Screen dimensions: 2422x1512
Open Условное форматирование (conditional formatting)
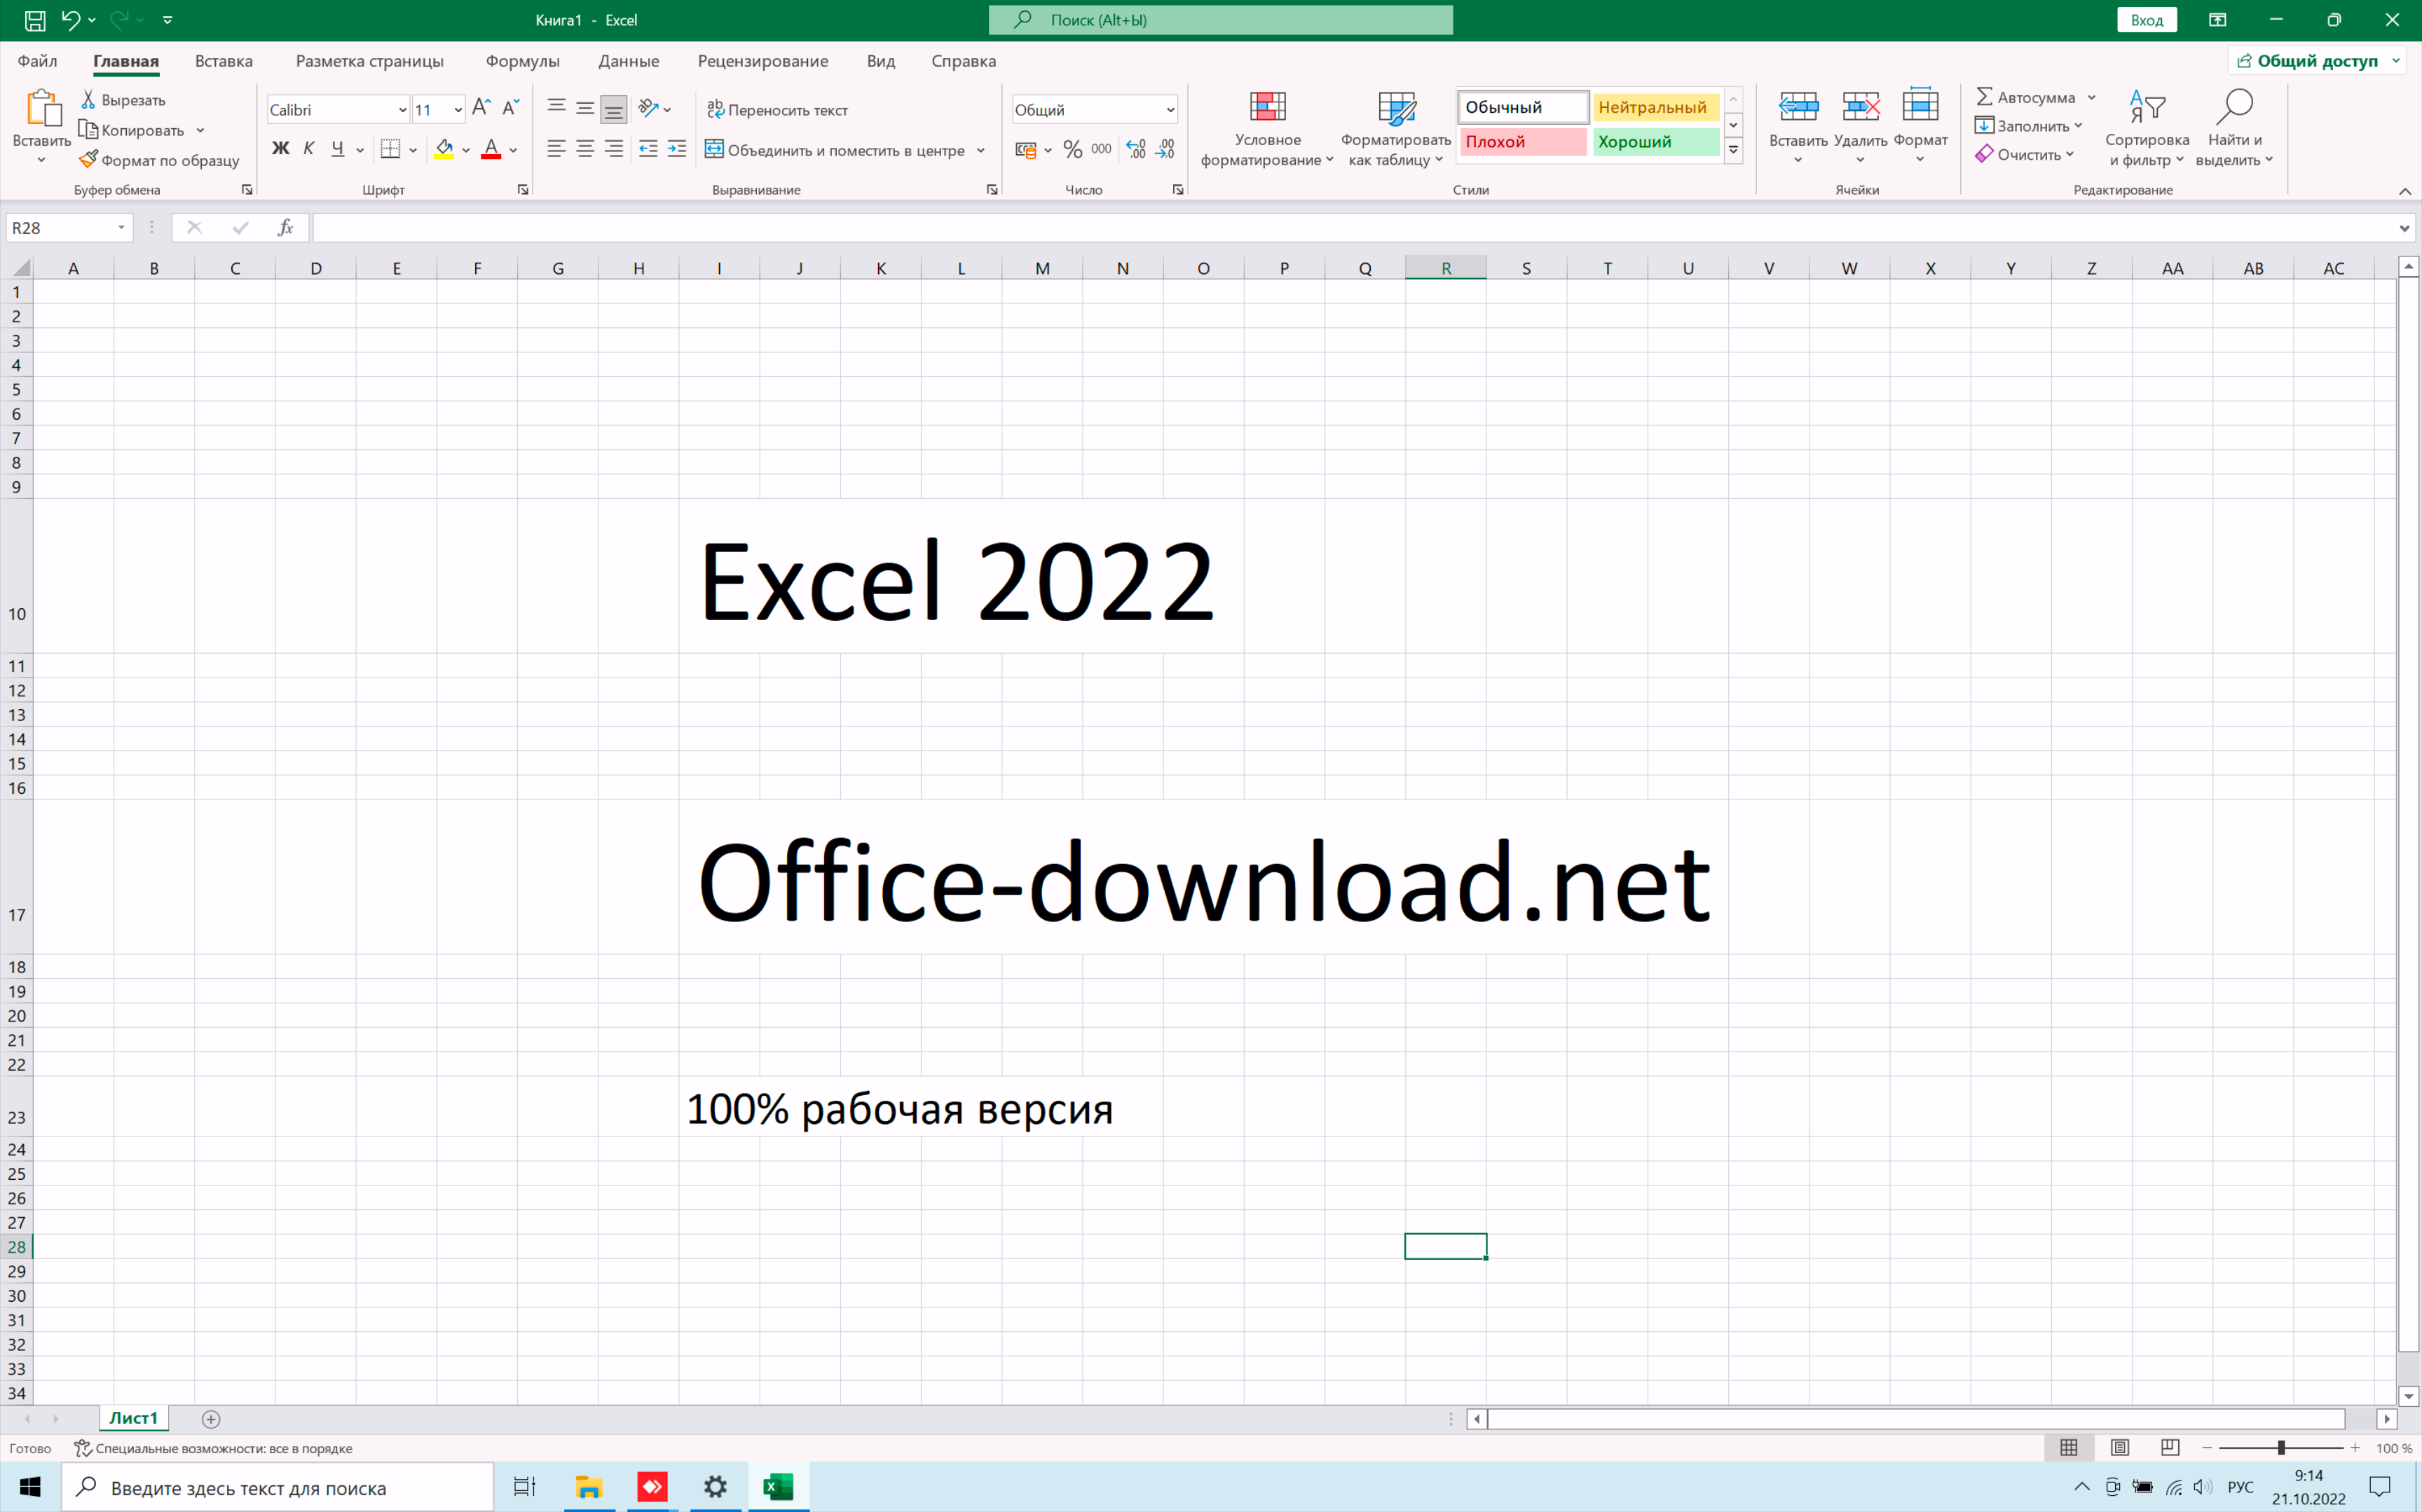click(1267, 128)
